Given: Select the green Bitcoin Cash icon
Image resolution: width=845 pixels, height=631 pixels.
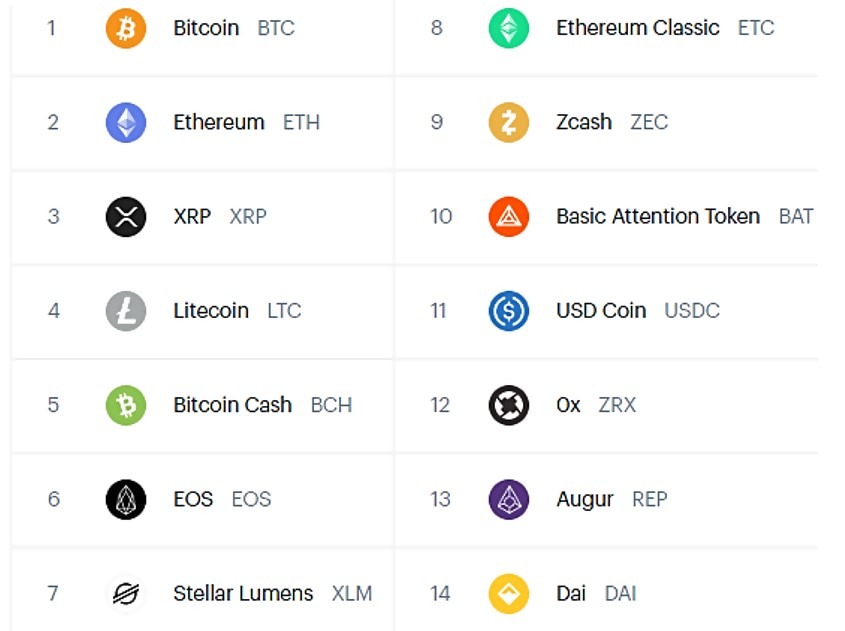Looking at the screenshot, I should (x=126, y=405).
